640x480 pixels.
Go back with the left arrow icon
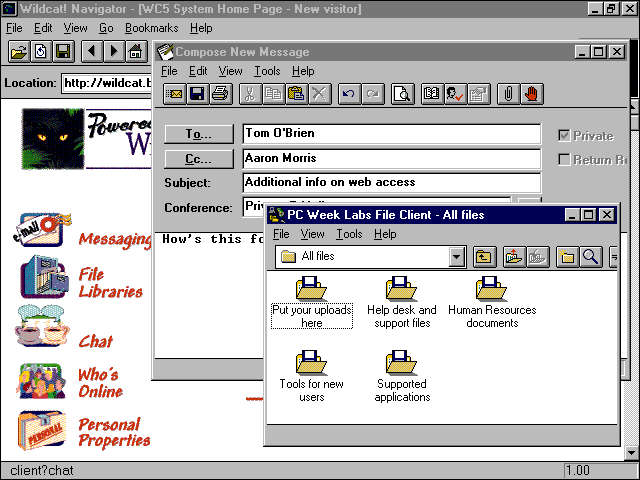pos(91,51)
